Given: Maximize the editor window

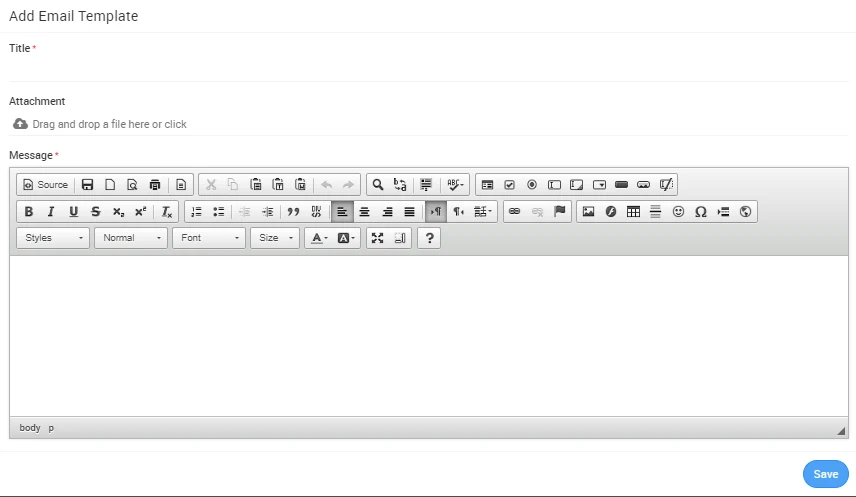Looking at the screenshot, I should click(x=377, y=238).
